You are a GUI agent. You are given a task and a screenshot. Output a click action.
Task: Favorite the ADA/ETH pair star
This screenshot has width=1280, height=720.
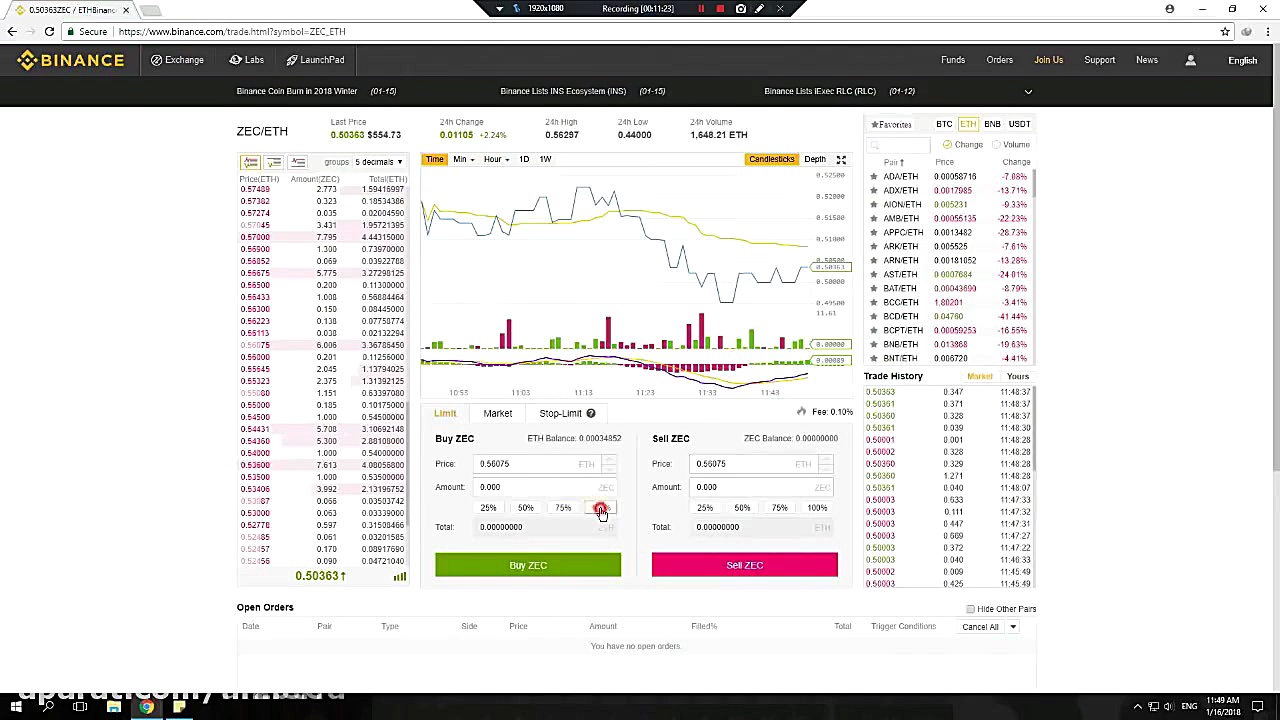tap(874, 176)
